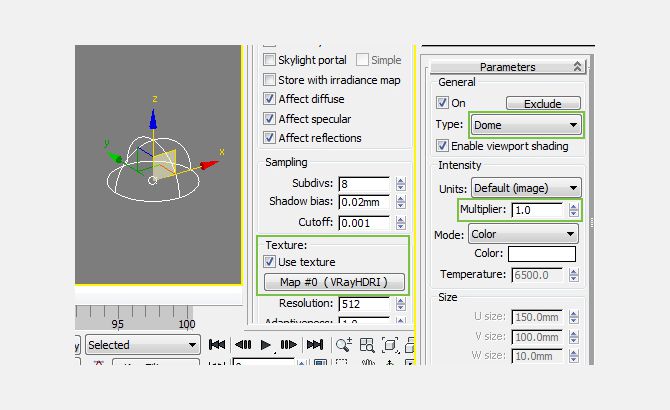Click the V size spinner arrows

coord(573,337)
